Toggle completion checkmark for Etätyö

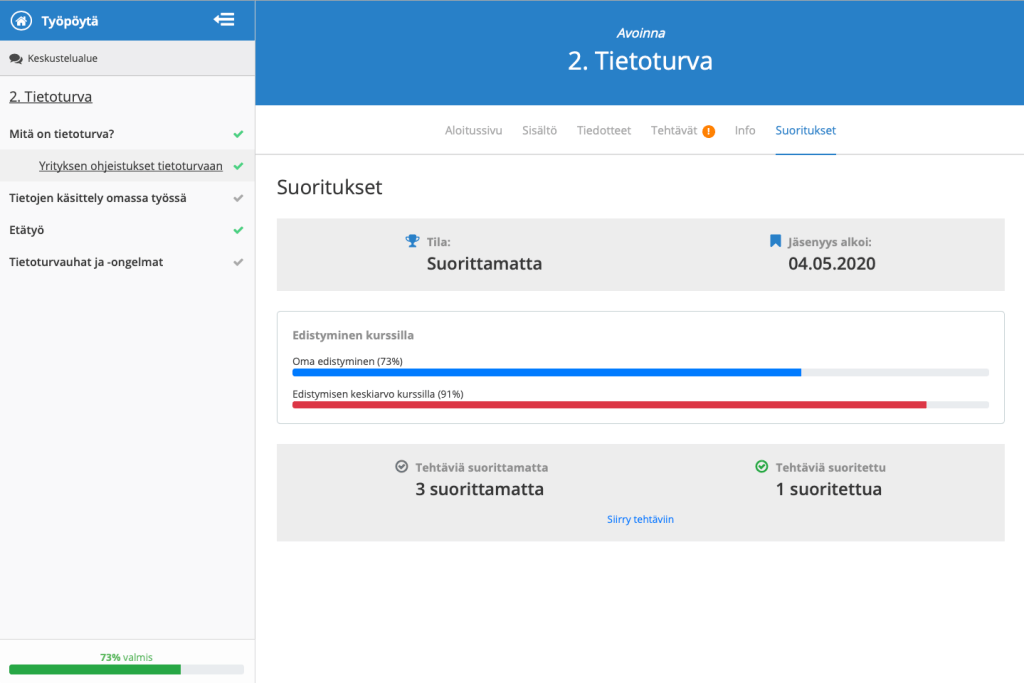point(238,230)
